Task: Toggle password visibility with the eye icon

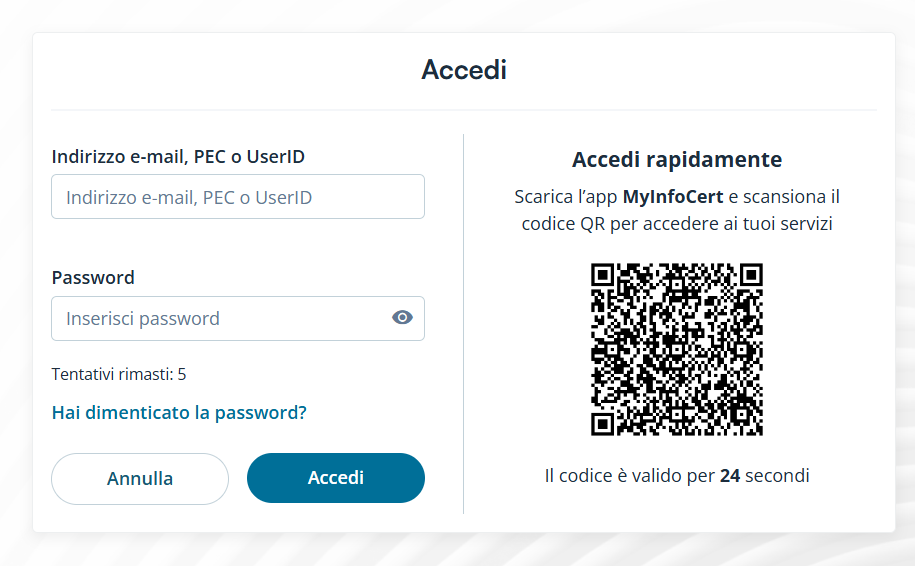Action: click(402, 318)
